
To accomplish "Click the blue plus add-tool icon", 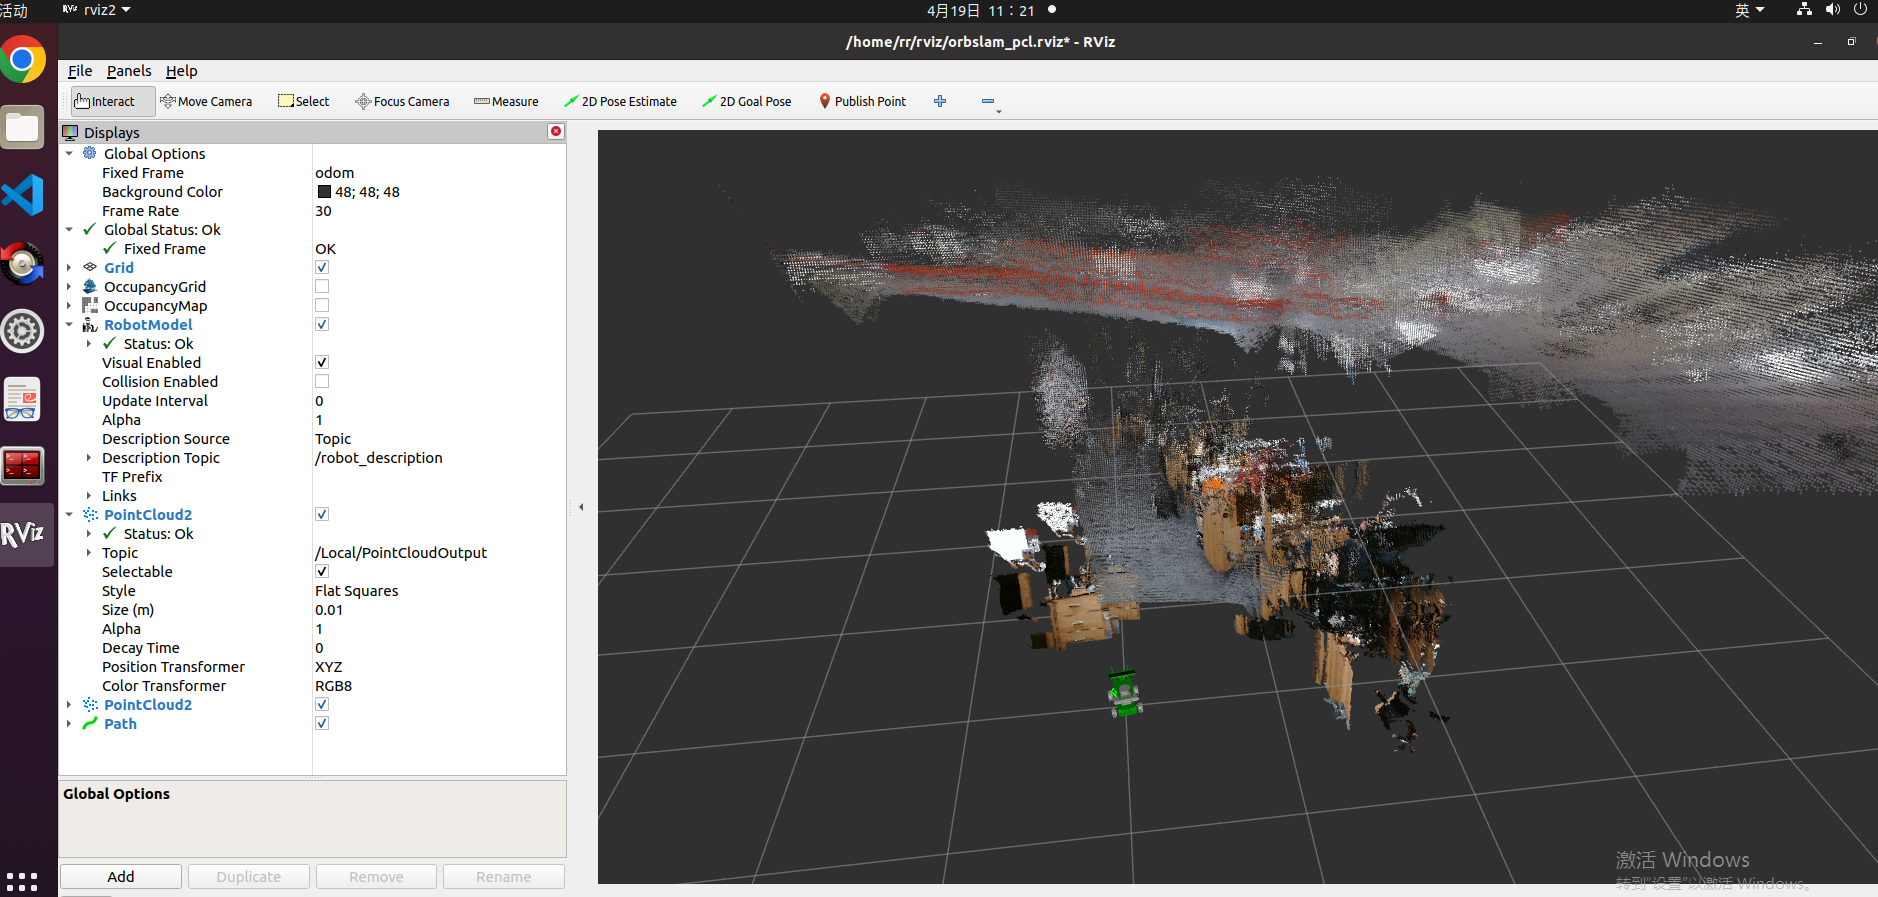I will click(940, 101).
